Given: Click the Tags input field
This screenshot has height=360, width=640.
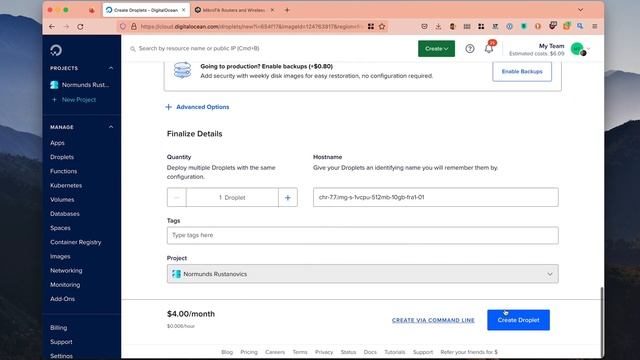Looking at the screenshot, I should click(x=362, y=236).
